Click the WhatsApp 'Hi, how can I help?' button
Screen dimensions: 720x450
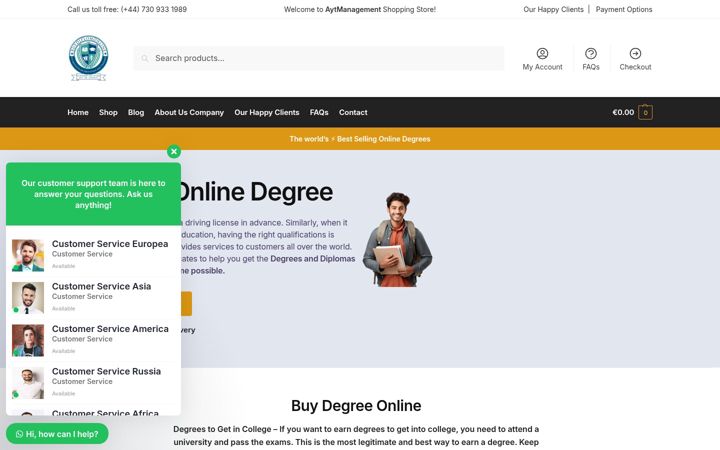(x=57, y=434)
